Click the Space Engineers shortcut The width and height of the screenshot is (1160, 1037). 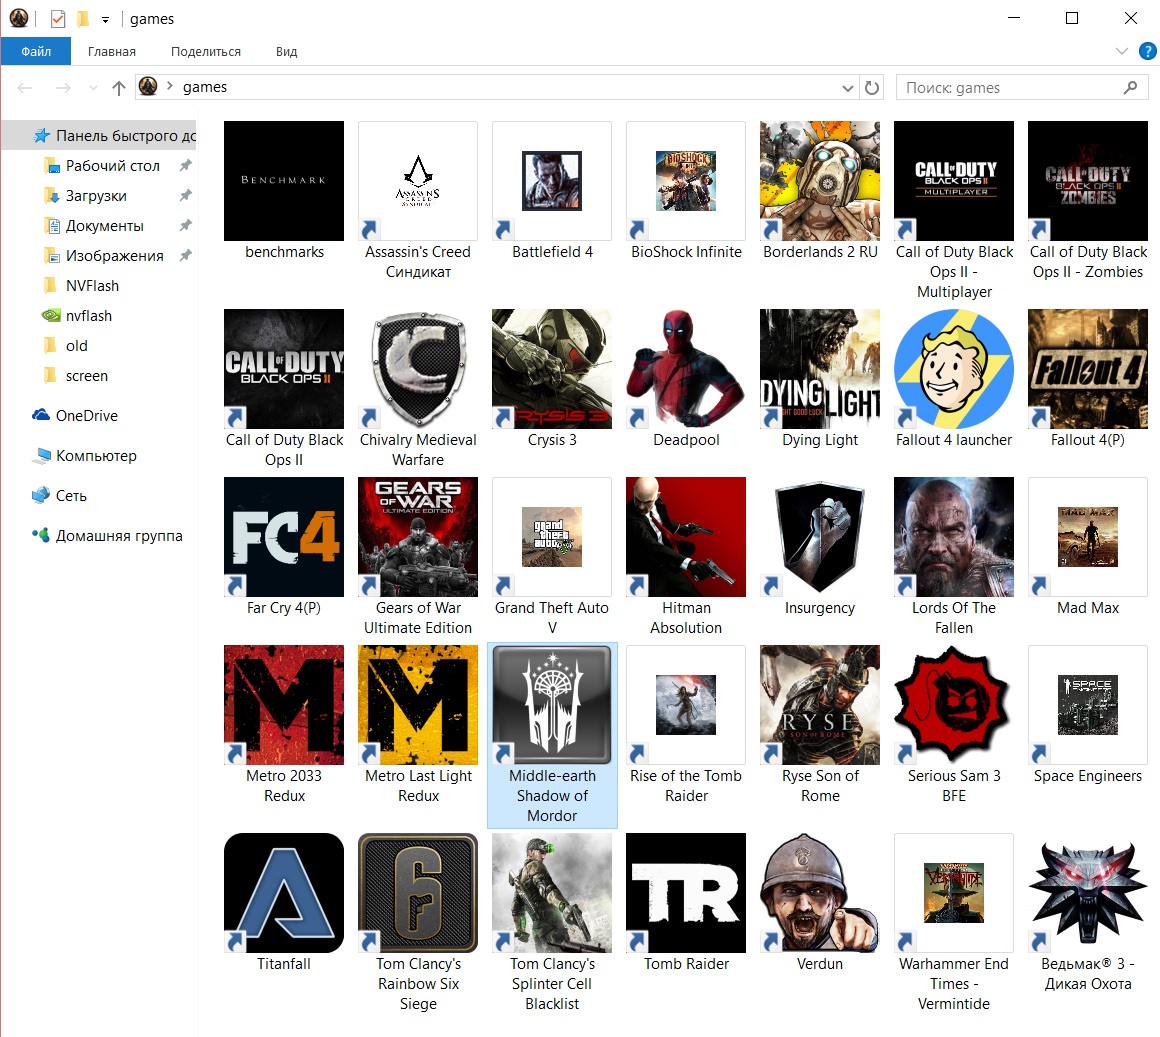1088,705
